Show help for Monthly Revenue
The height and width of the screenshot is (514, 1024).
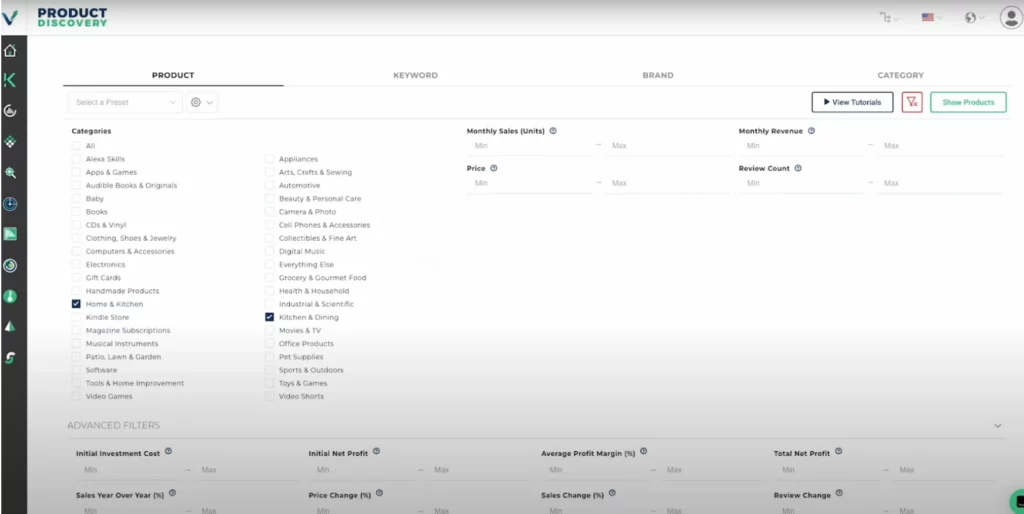point(812,131)
